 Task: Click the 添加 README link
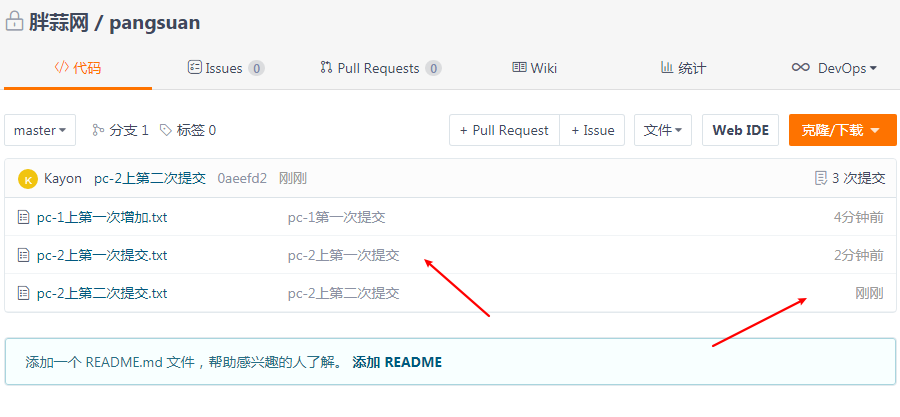397,362
